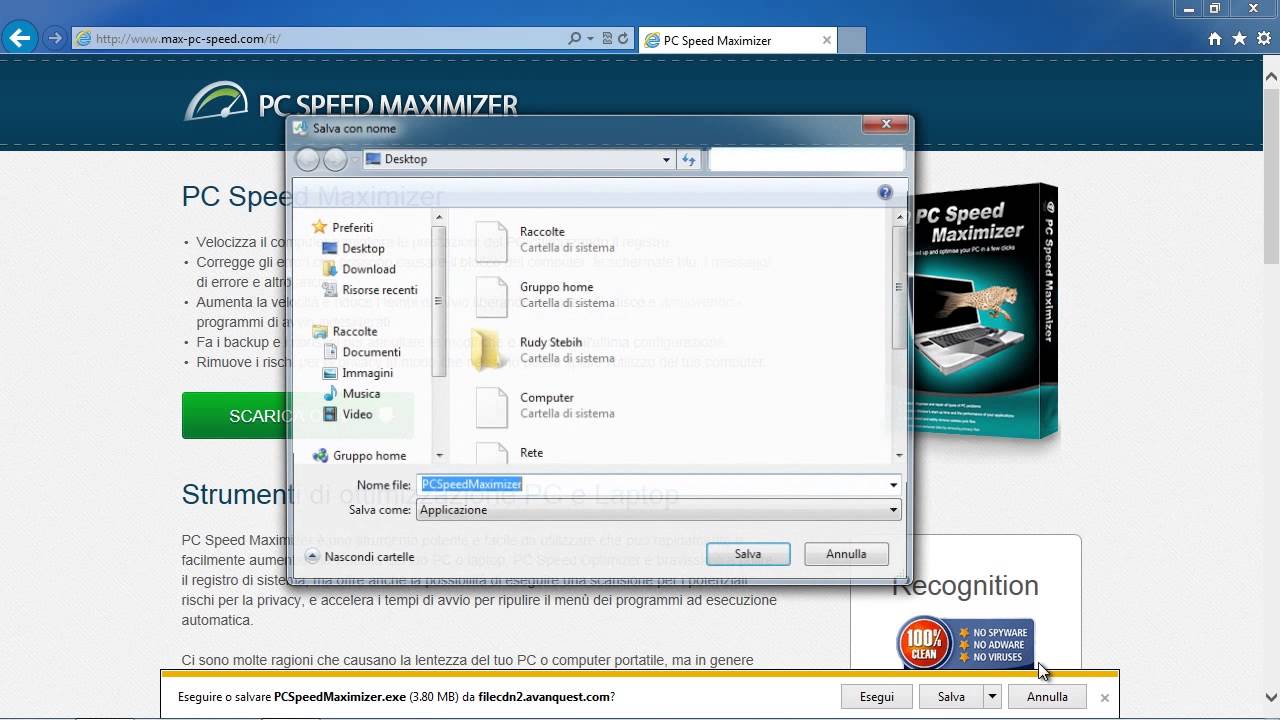This screenshot has height=720, width=1280.
Task: Select Documenti library in navigation pane
Action: click(361, 352)
